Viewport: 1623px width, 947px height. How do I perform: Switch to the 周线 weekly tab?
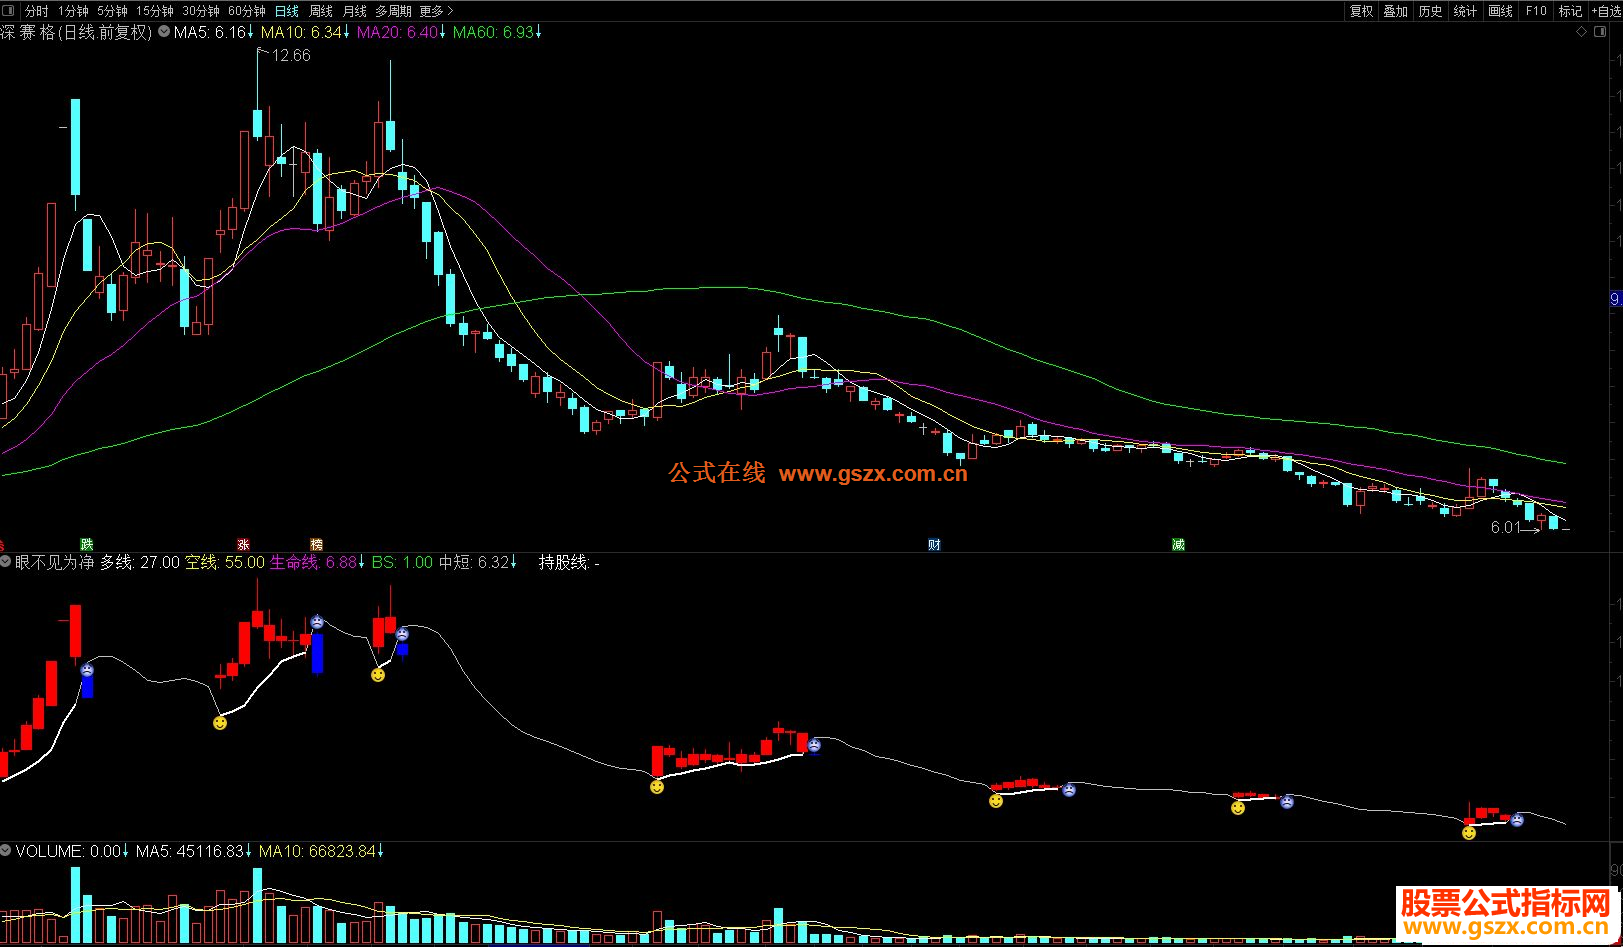pyautogui.click(x=321, y=11)
